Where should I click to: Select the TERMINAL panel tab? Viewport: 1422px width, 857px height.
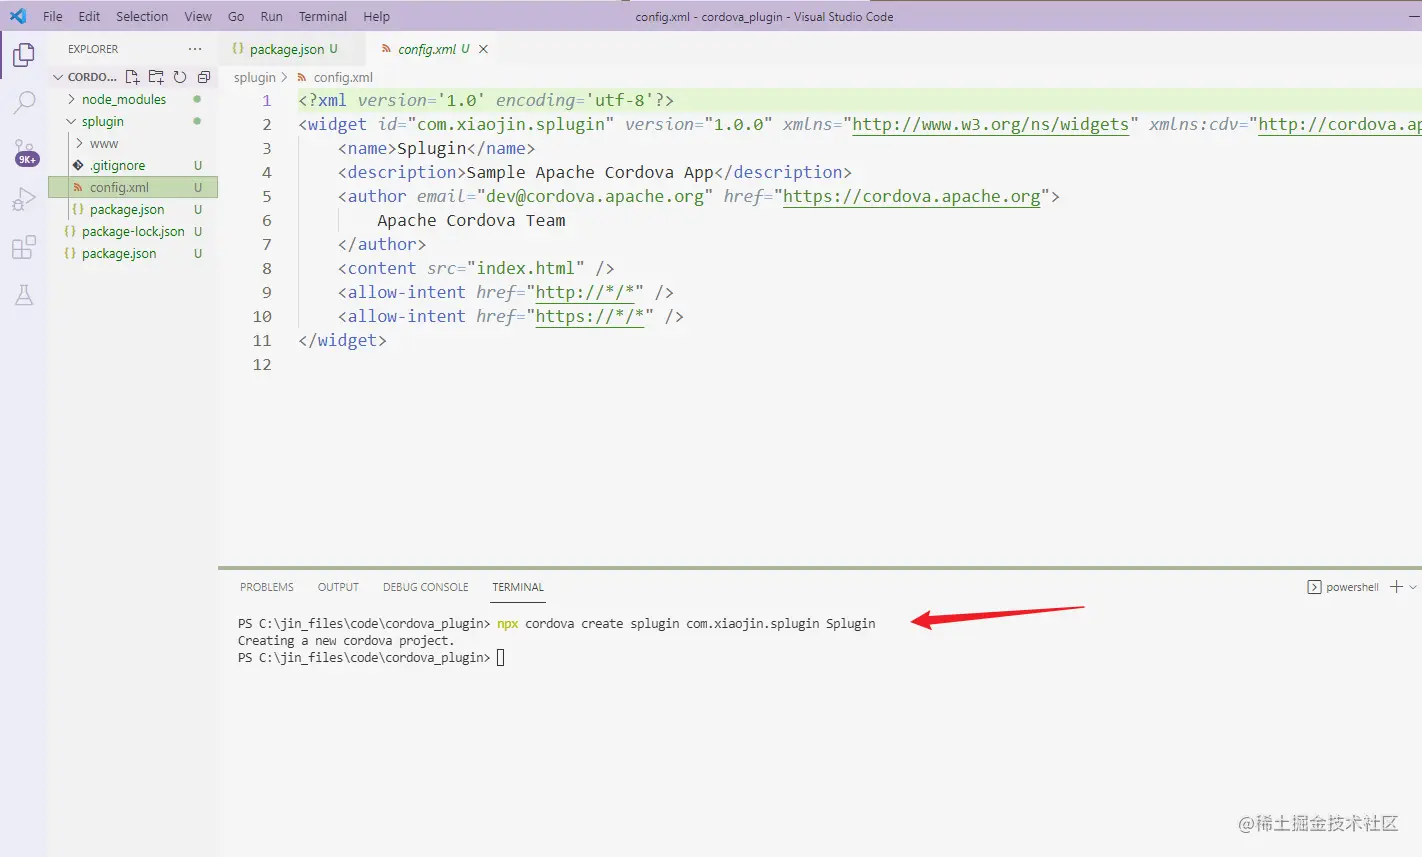click(518, 587)
